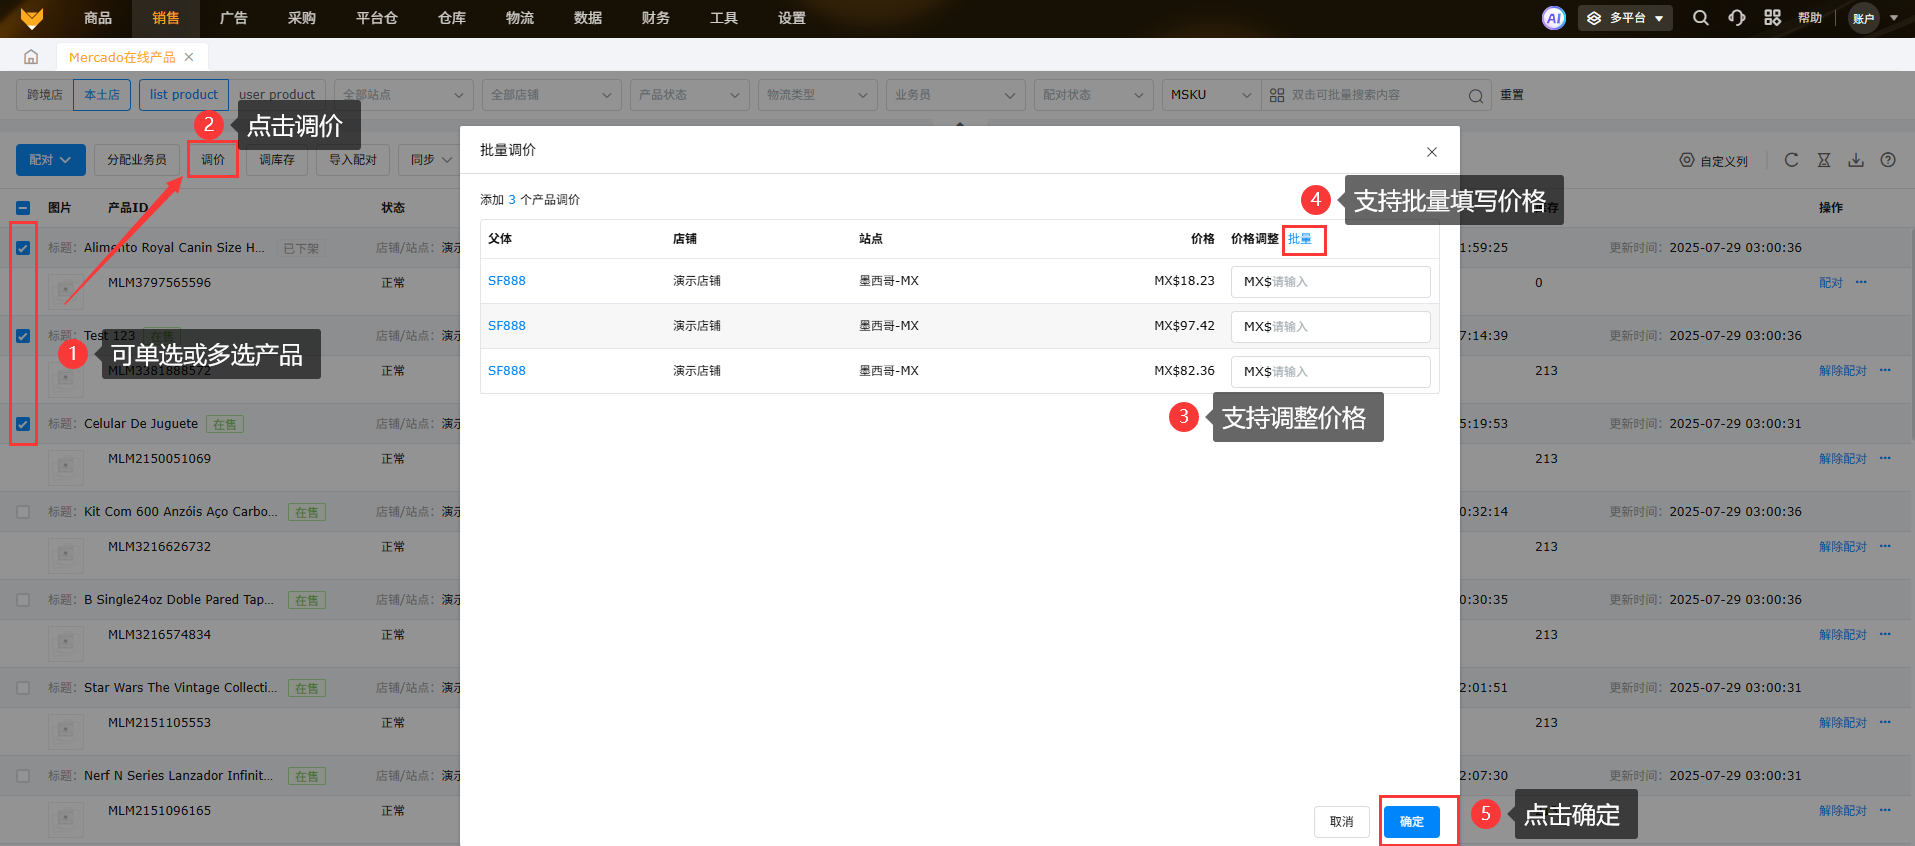Image resolution: width=1915 pixels, height=846 pixels.
Task: Check the Kit Com 600 Anzóis product checkbox
Action: [x=23, y=512]
